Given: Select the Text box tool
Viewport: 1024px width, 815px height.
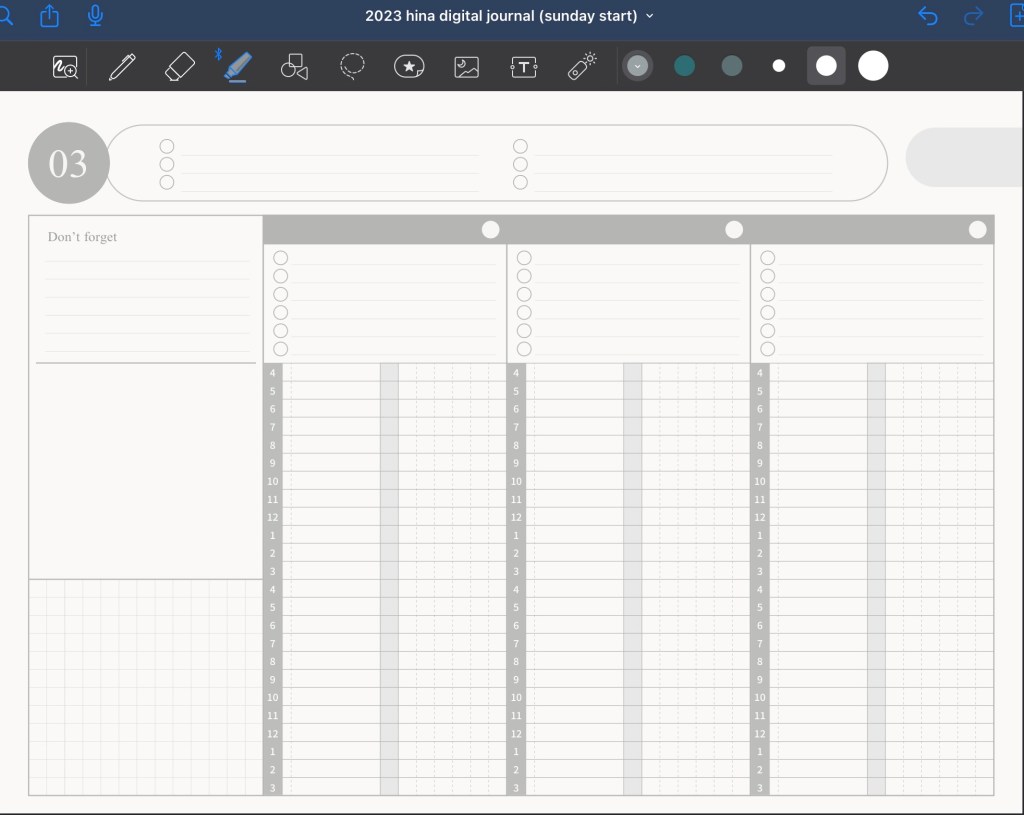Looking at the screenshot, I should tap(524, 67).
